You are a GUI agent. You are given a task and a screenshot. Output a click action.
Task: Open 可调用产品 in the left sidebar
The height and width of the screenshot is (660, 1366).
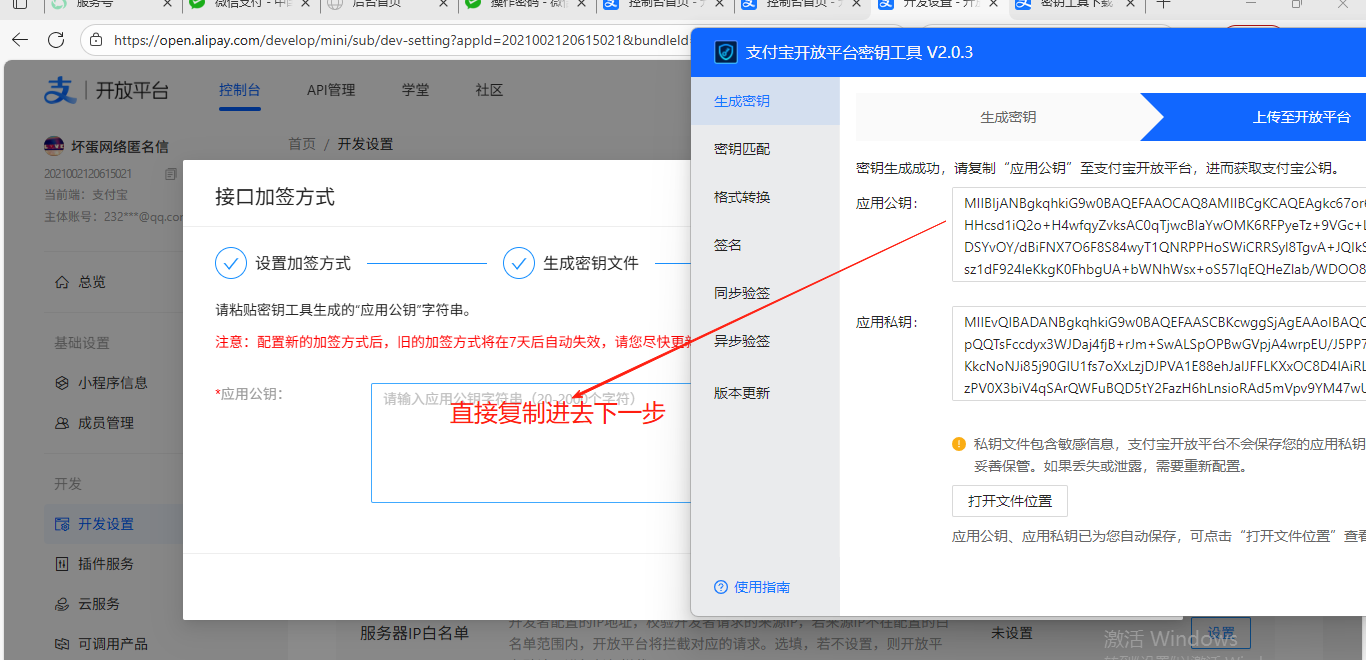click(x=114, y=644)
